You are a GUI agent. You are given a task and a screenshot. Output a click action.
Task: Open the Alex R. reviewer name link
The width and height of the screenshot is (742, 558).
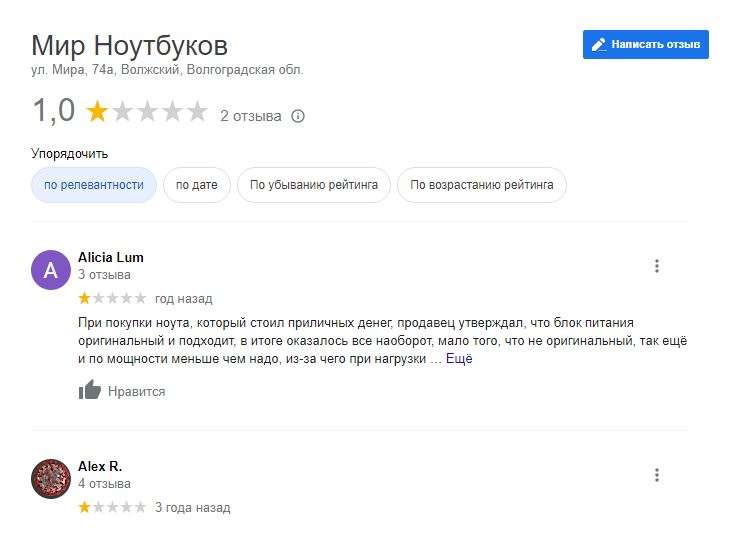[x=100, y=467]
